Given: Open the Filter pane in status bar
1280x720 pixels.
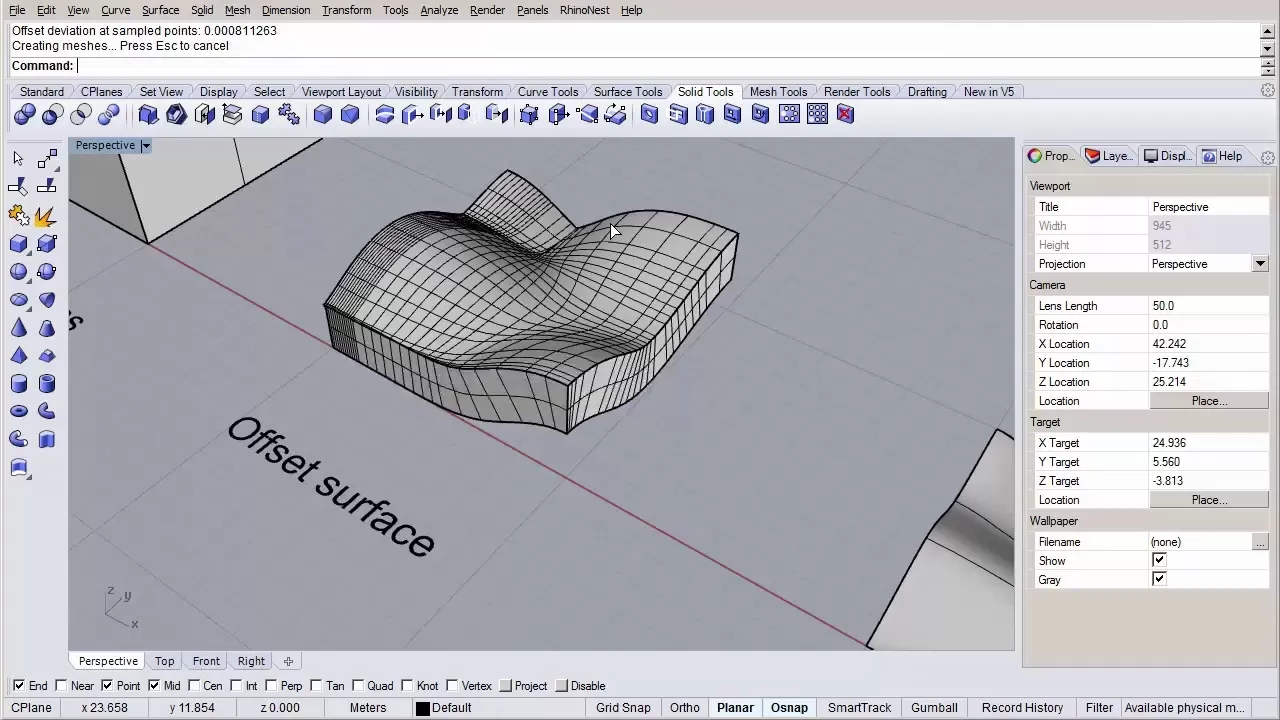Looking at the screenshot, I should point(1099,708).
